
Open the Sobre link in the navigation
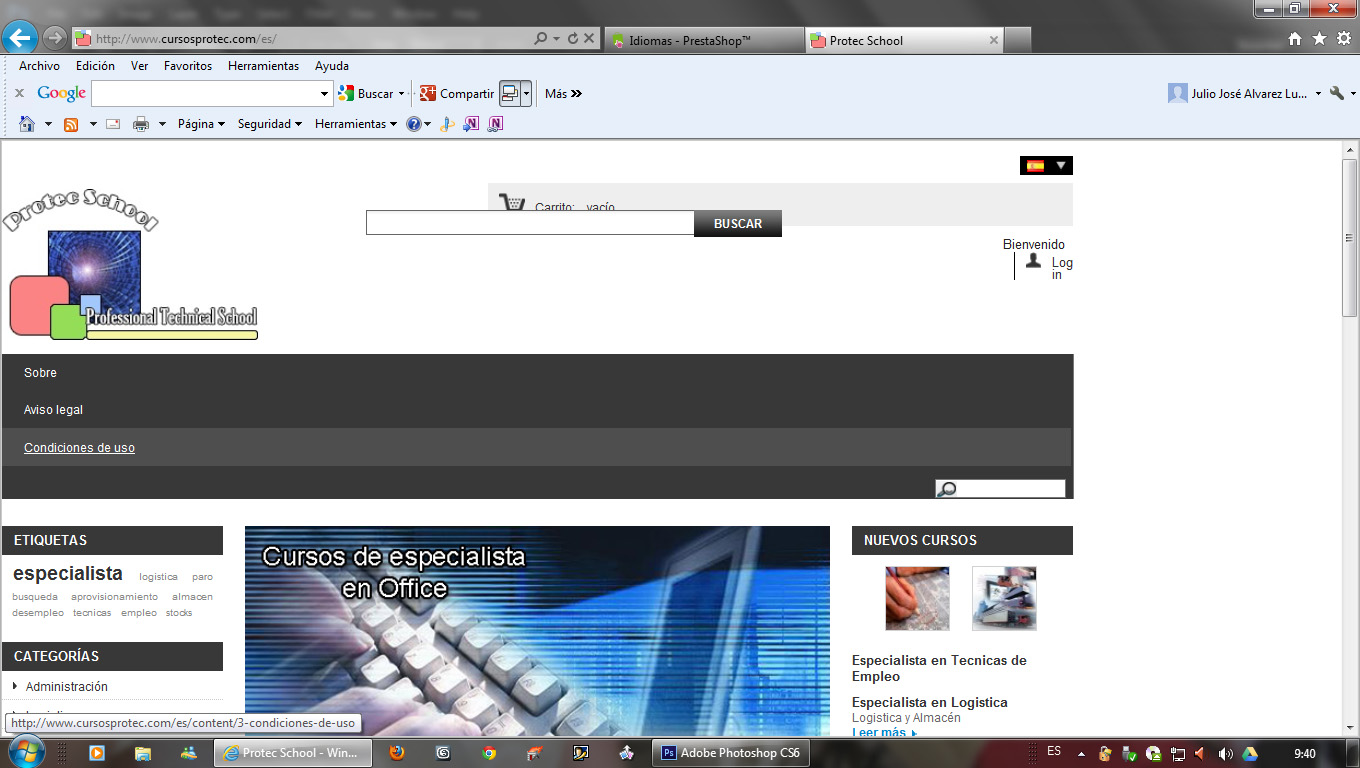click(x=40, y=373)
